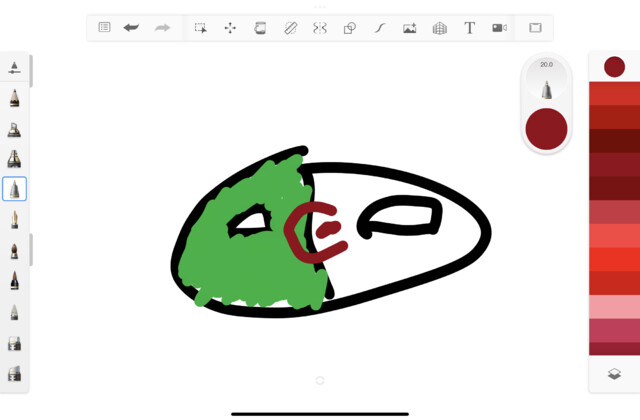Screen dimensions: 640x420
Task: Select the dark pointed brush pen
Action: 14,281
